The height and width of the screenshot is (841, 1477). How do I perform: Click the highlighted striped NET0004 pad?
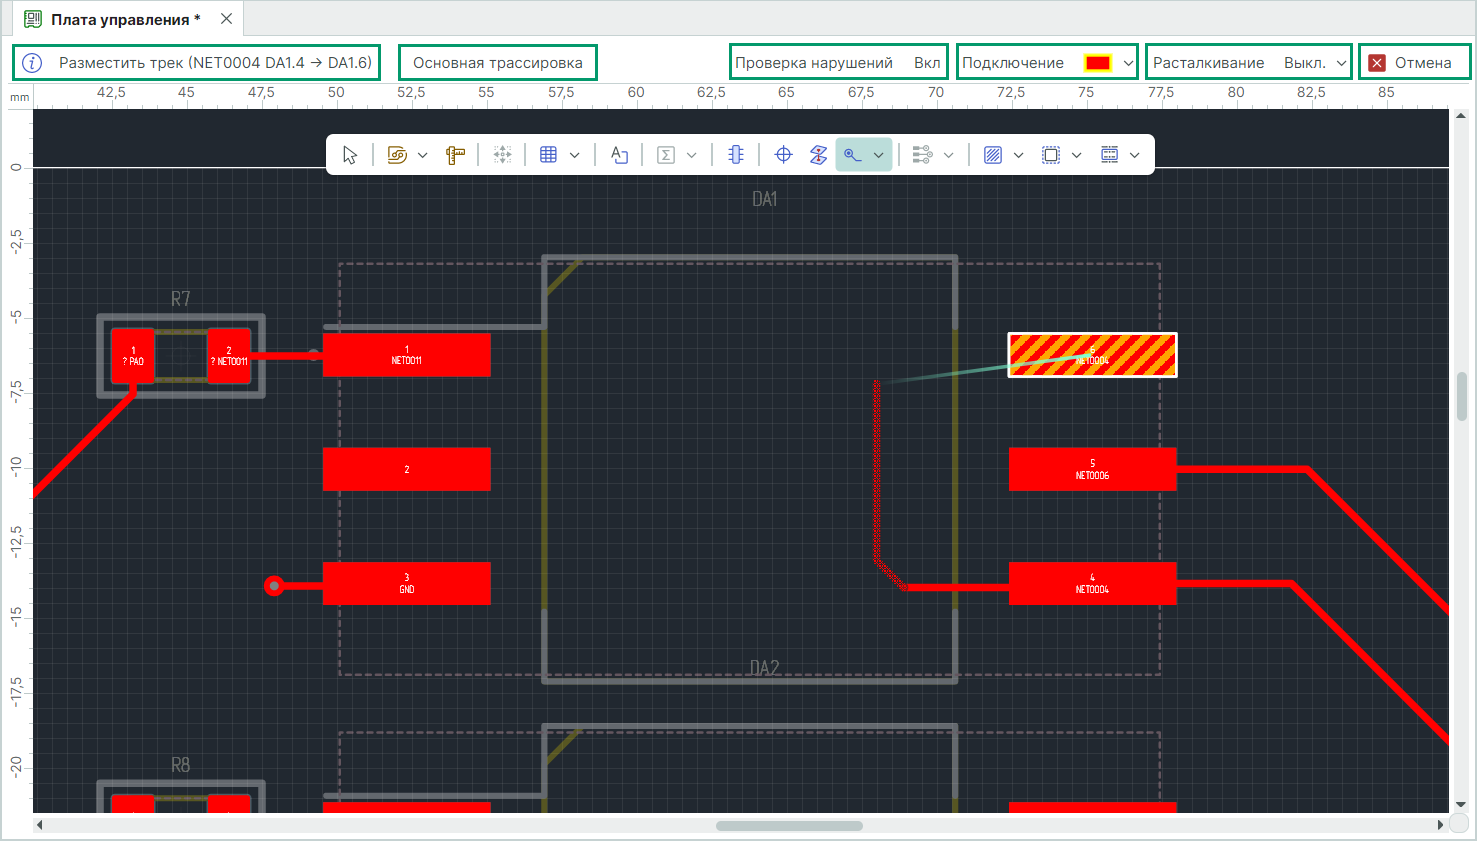(x=1092, y=355)
